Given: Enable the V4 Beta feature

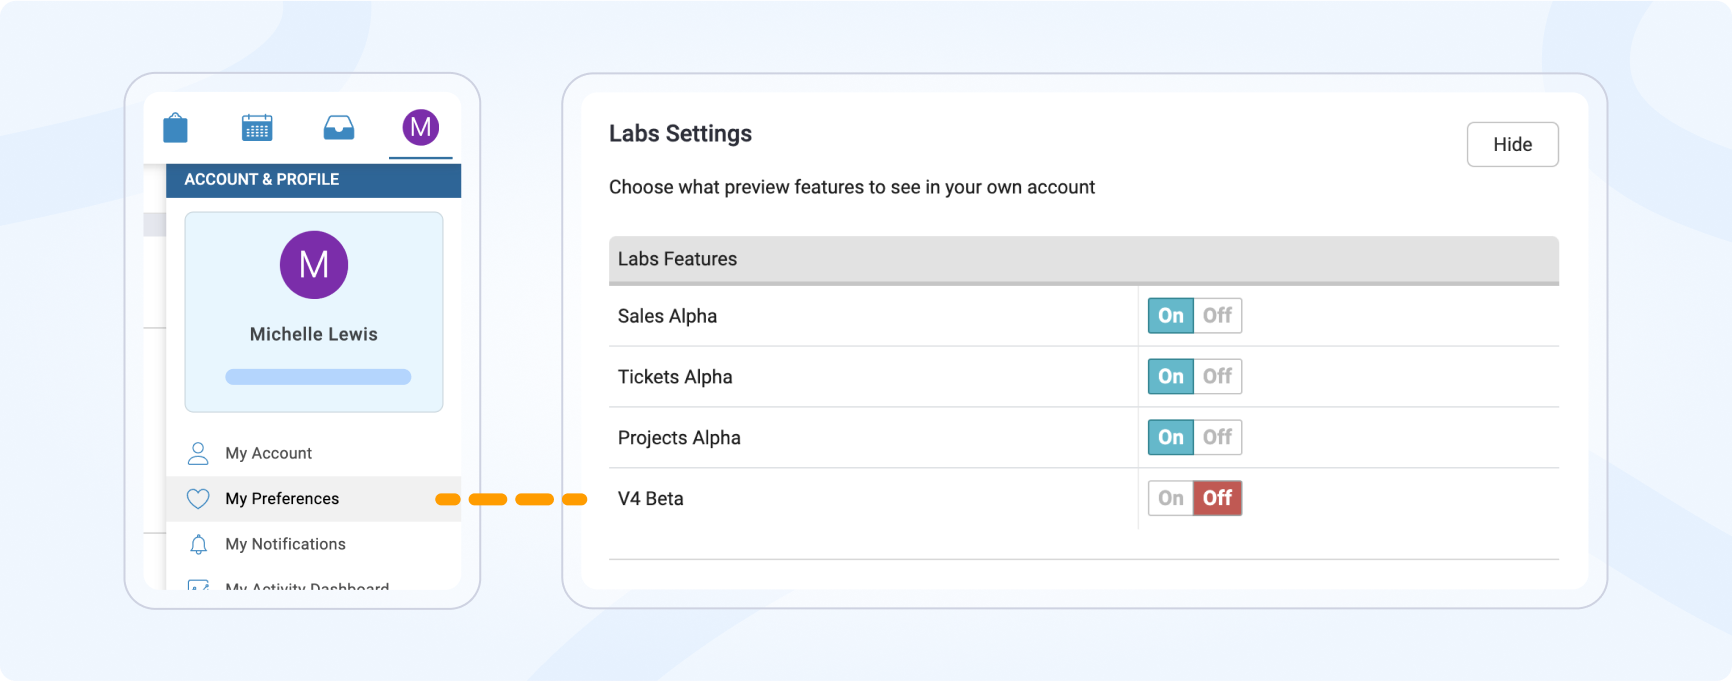Looking at the screenshot, I should [1169, 498].
